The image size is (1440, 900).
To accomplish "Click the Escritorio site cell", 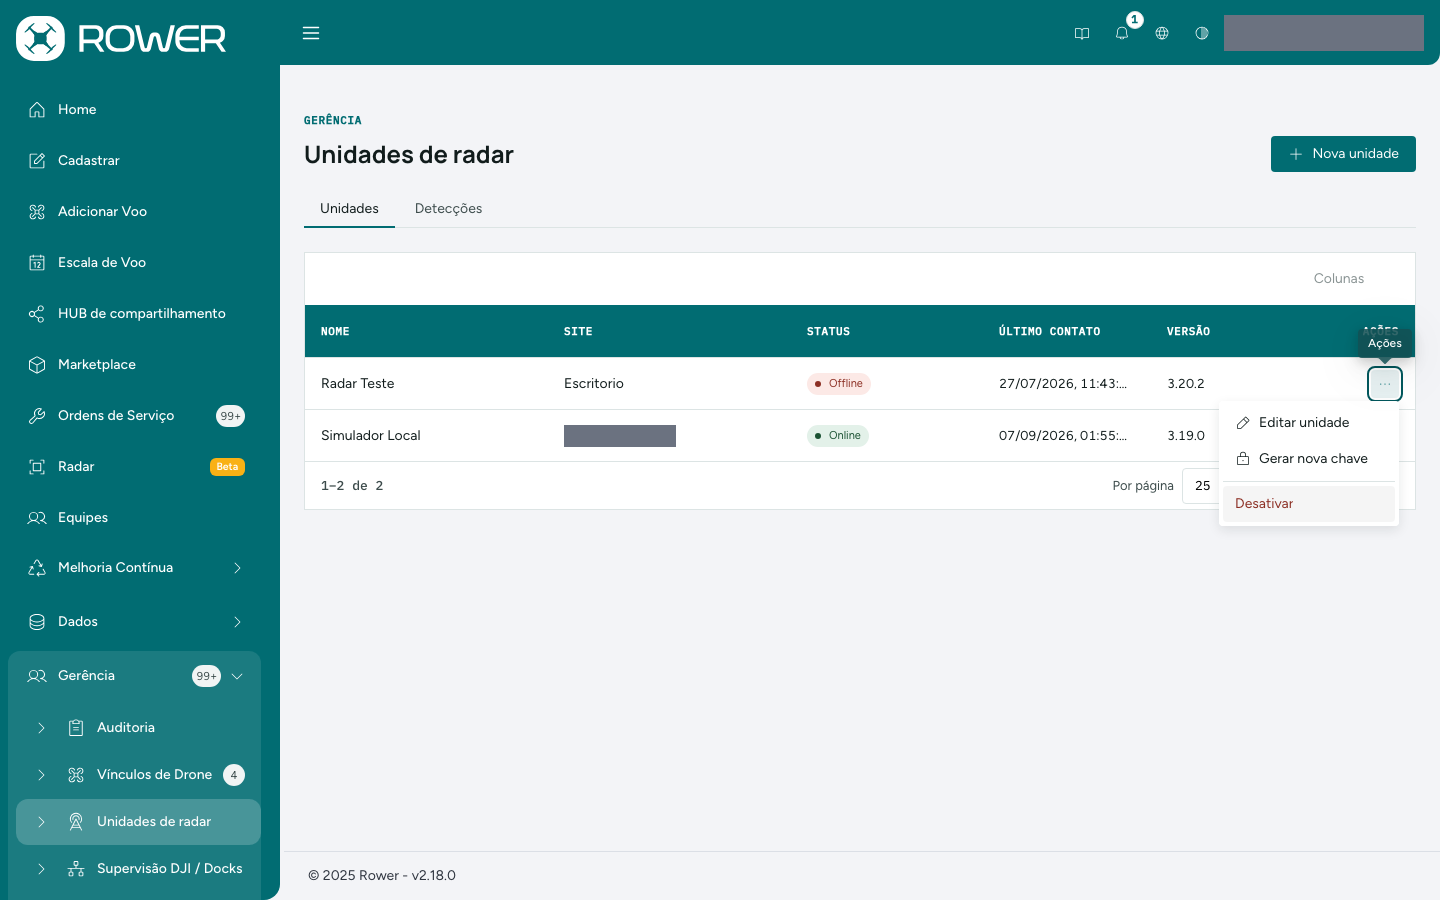I will point(593,384).
